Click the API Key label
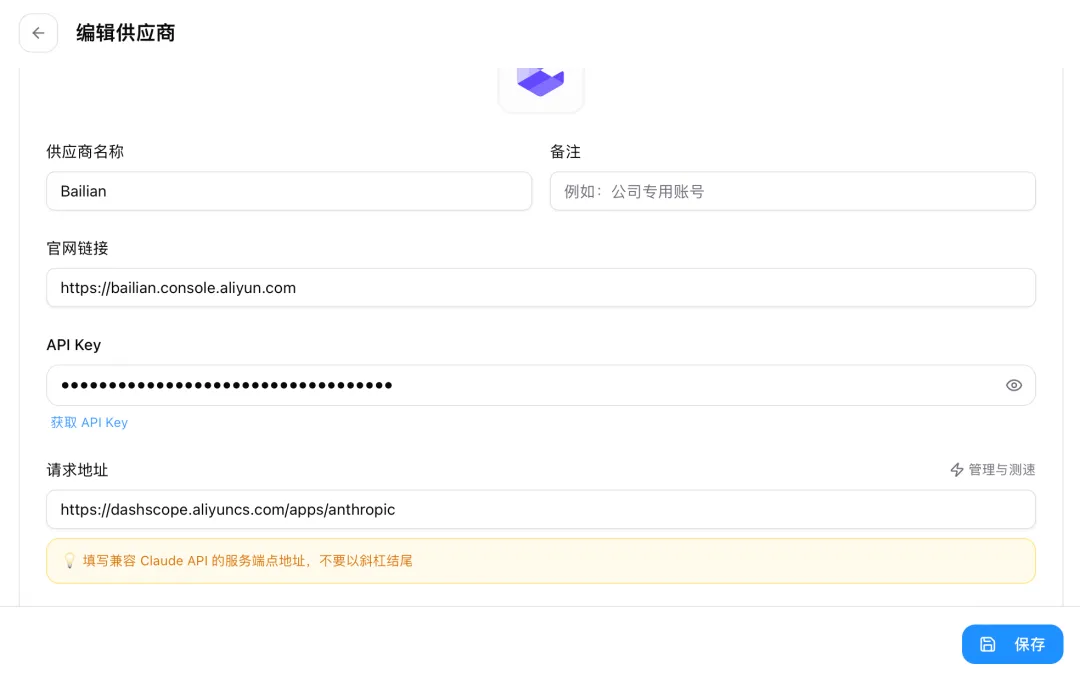 (x=74, y=345)
